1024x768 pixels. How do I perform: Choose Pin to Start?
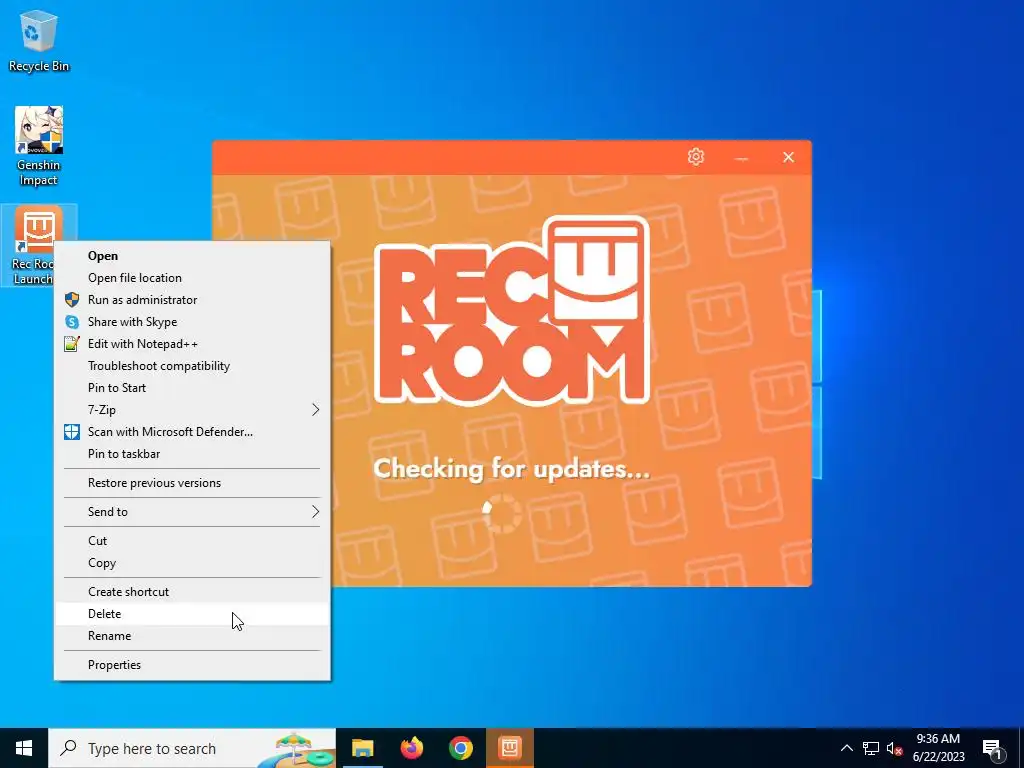(192, 388)
